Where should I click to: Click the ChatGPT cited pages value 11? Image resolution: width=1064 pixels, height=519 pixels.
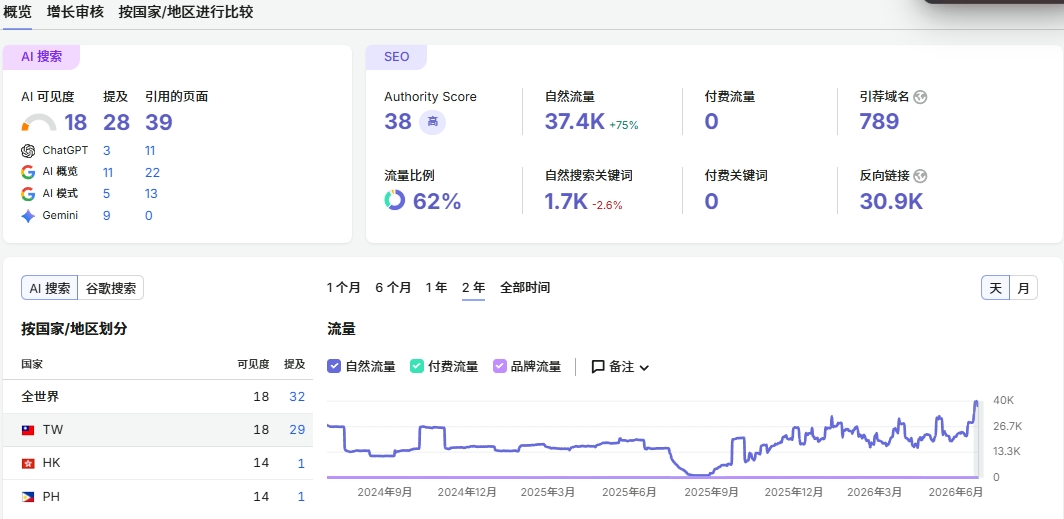point(150,151)
